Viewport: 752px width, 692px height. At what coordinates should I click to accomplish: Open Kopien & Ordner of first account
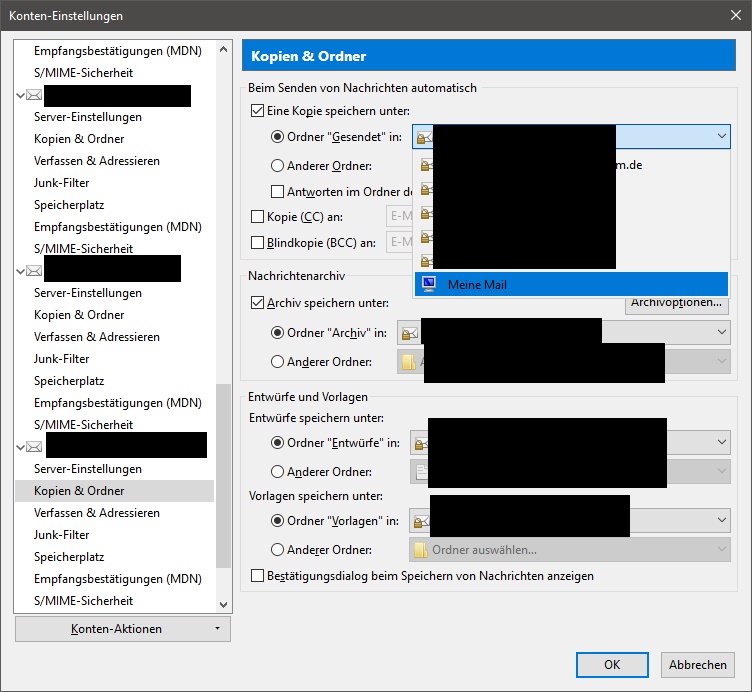click(79, 139)
